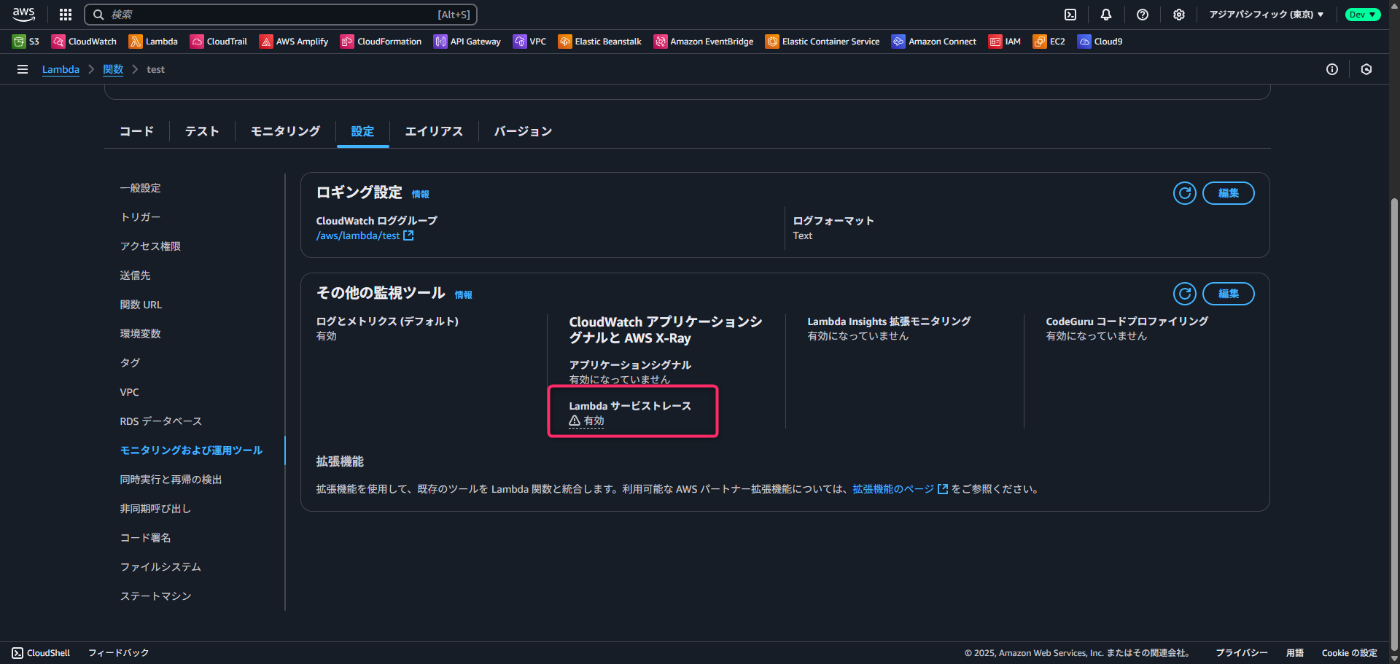Open 情報 link next to その他の監視ツール
The image size is (1400, 664).
pyautogui.click(x=463, y=295)
